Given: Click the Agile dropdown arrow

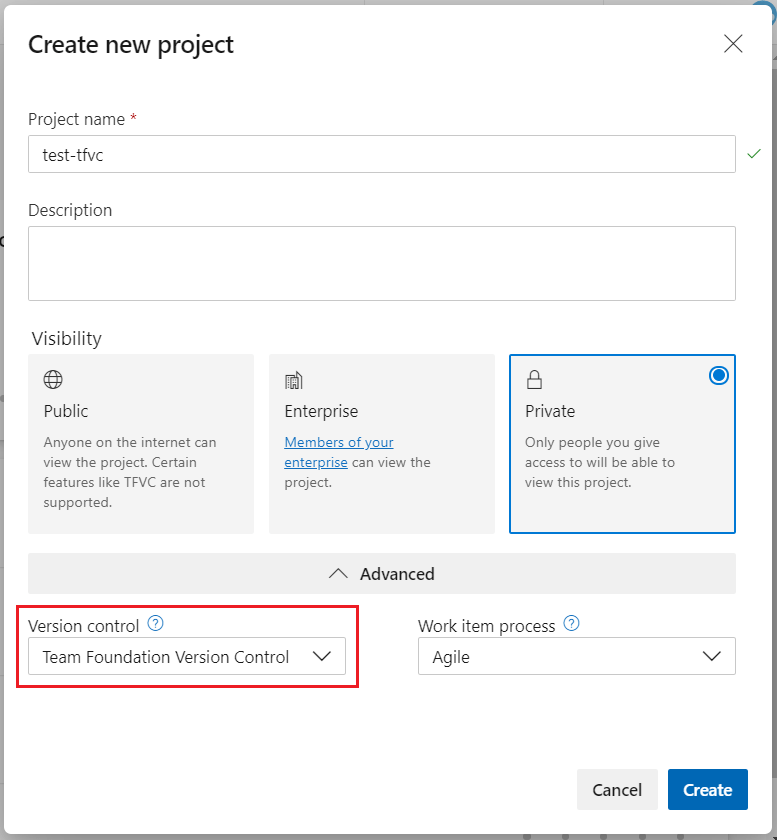Looking at the screenshot, I should tap(712, 657).
